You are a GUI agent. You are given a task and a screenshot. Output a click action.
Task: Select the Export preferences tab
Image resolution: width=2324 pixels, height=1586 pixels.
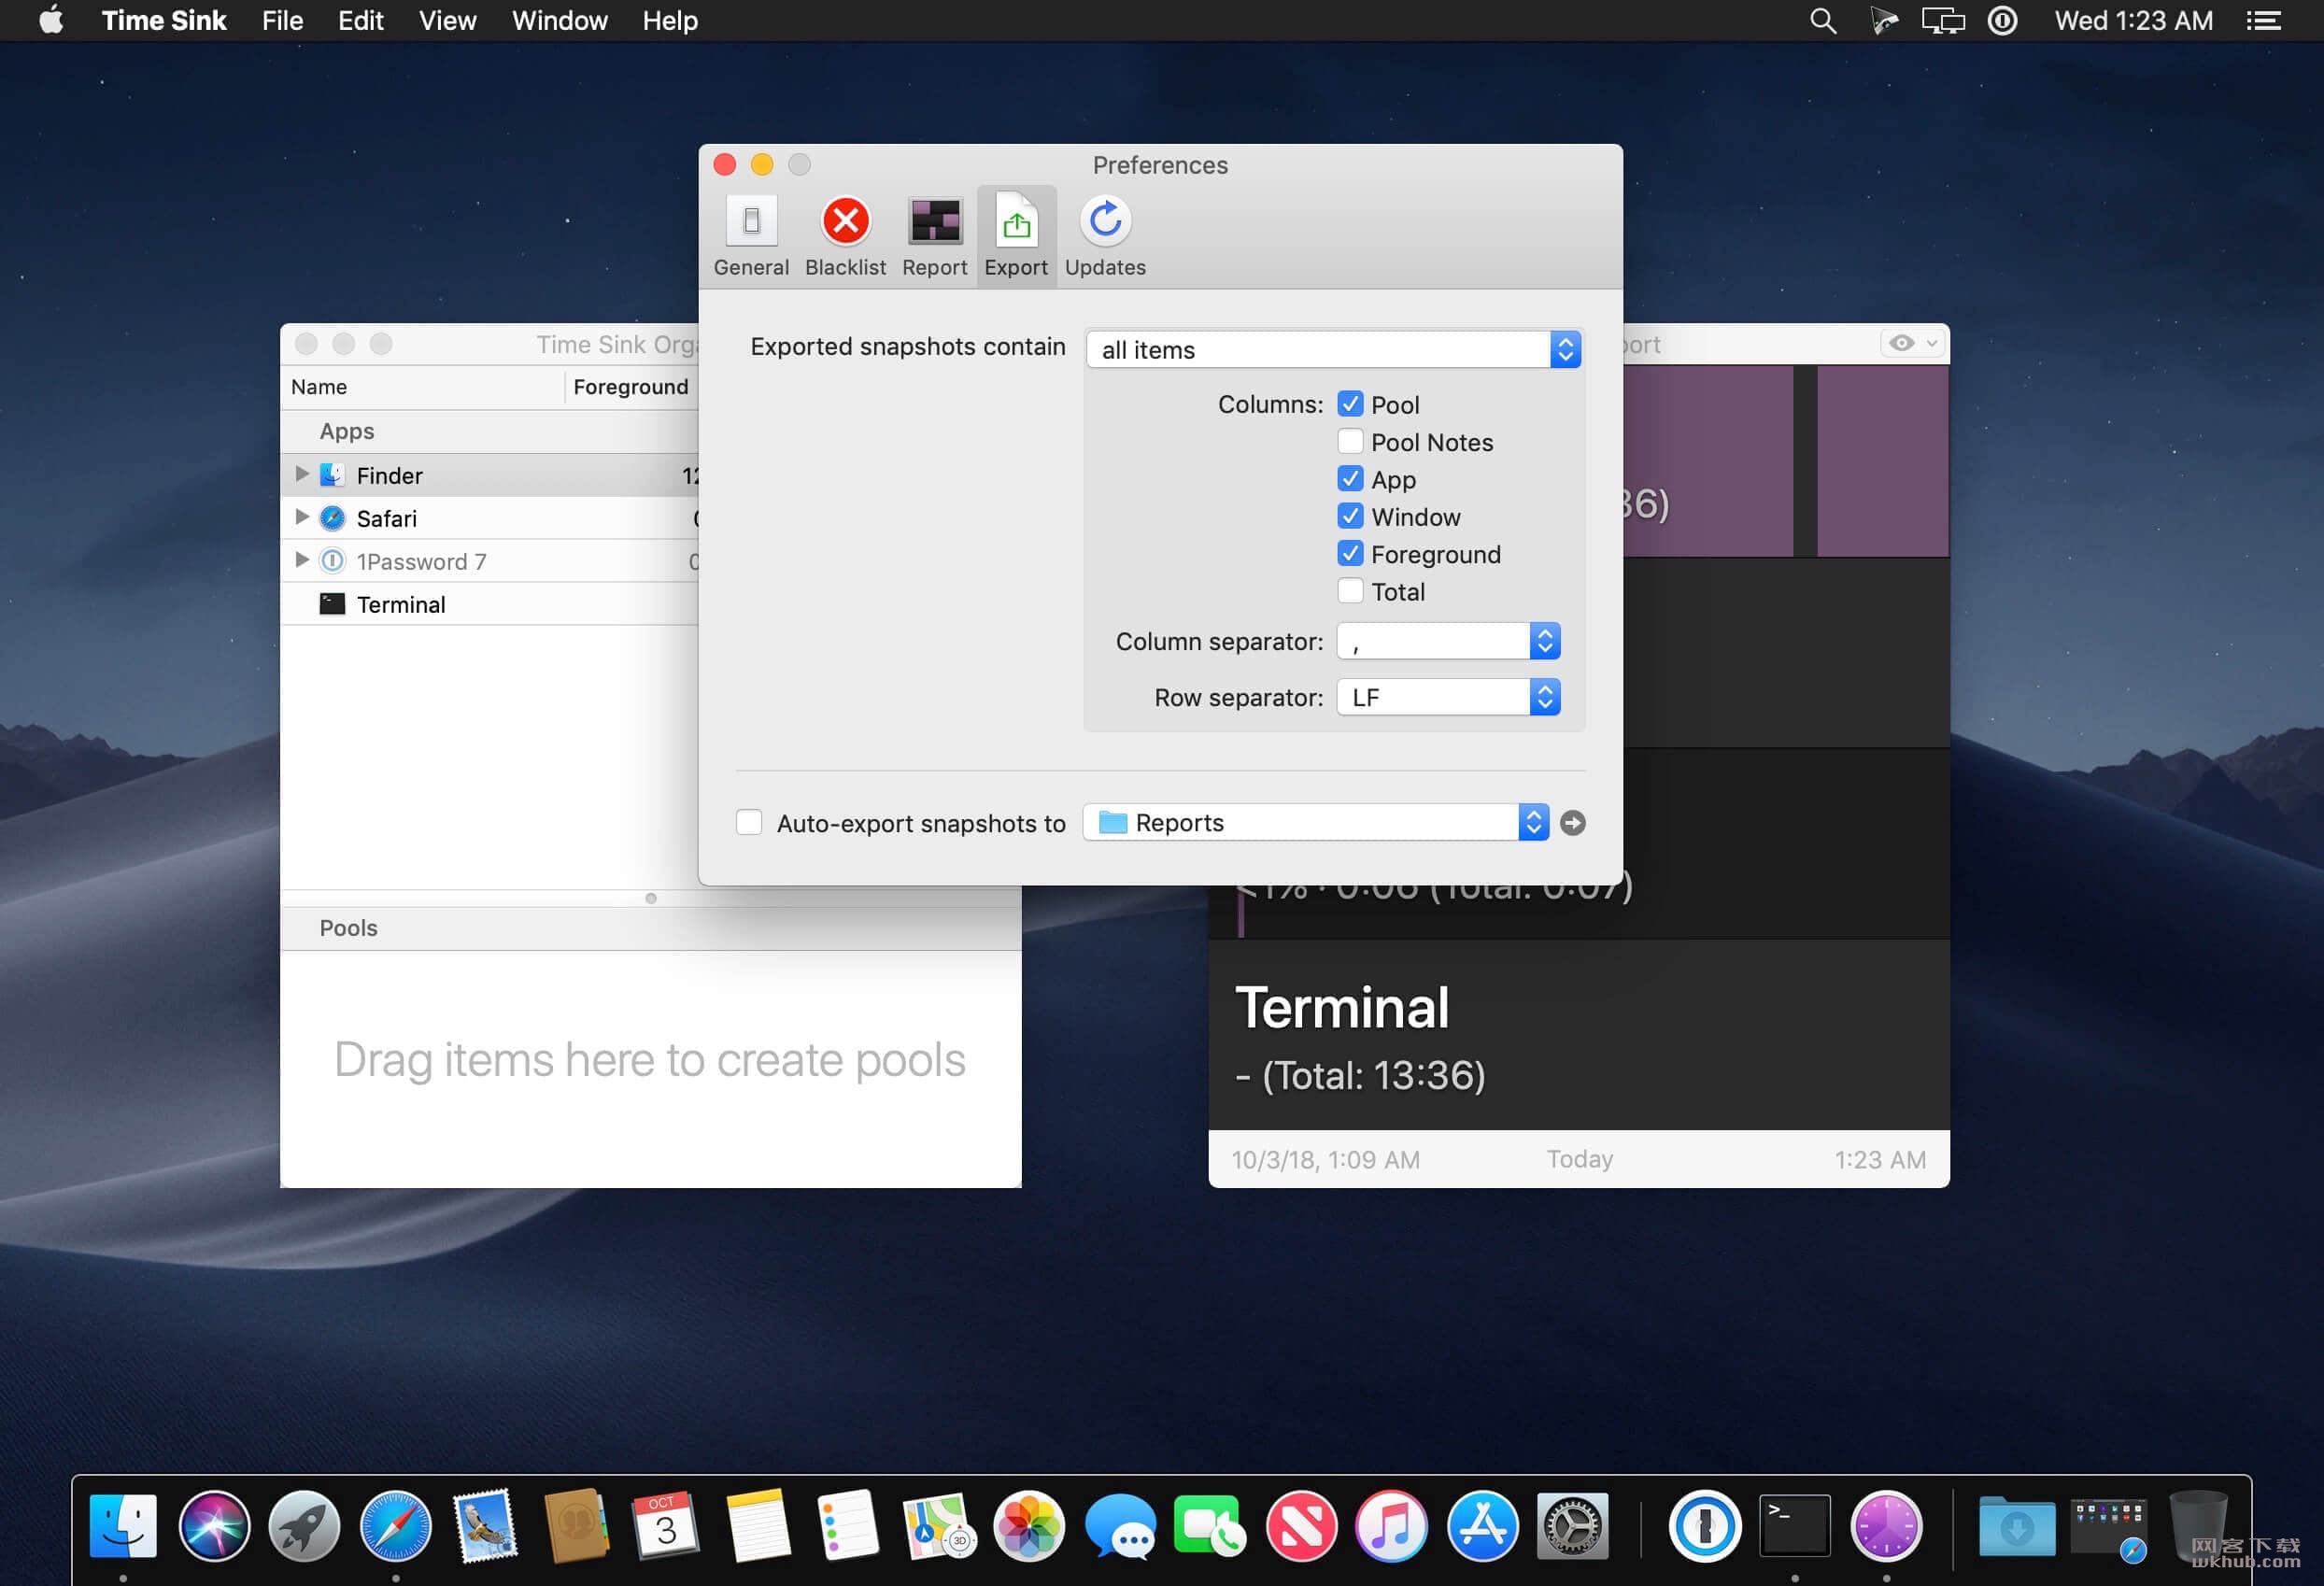pos(1015,237)
